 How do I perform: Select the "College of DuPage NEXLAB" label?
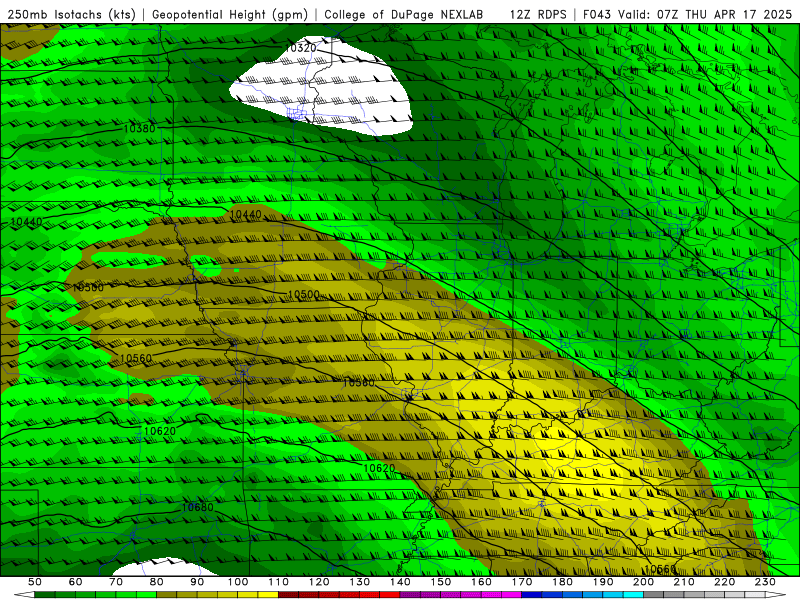tap(403, 15)
